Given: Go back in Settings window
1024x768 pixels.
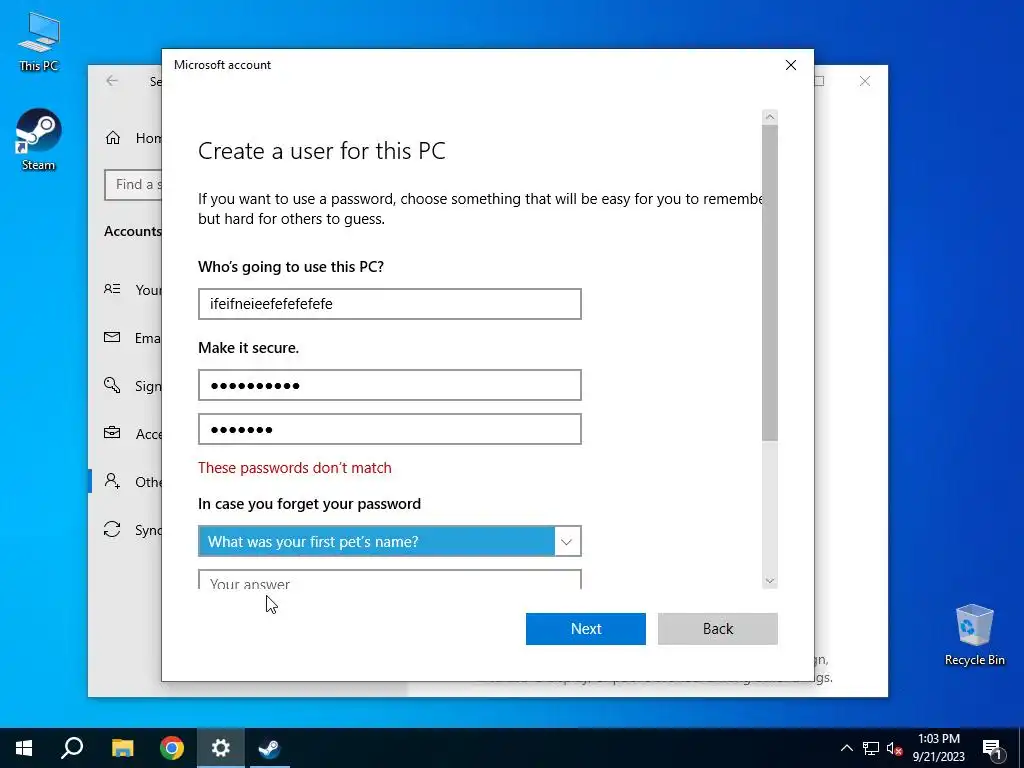Looking at the screenshot, I should point(112,80).
